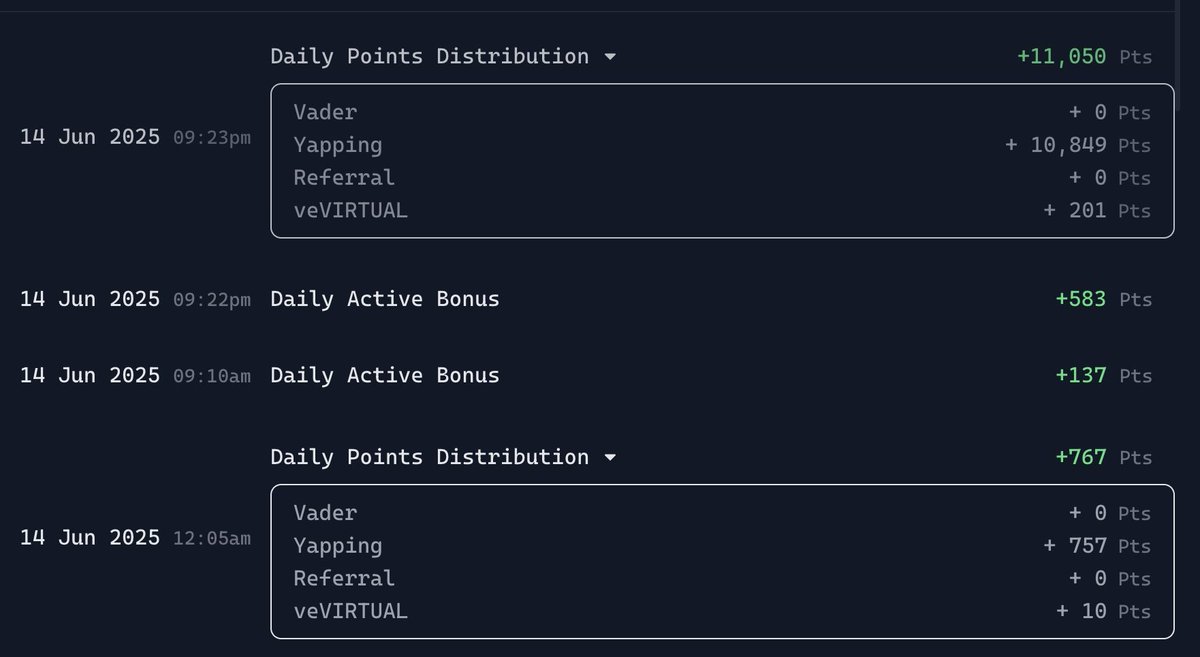Click Referral row in the 12:05am breakdown

(722, 578)
